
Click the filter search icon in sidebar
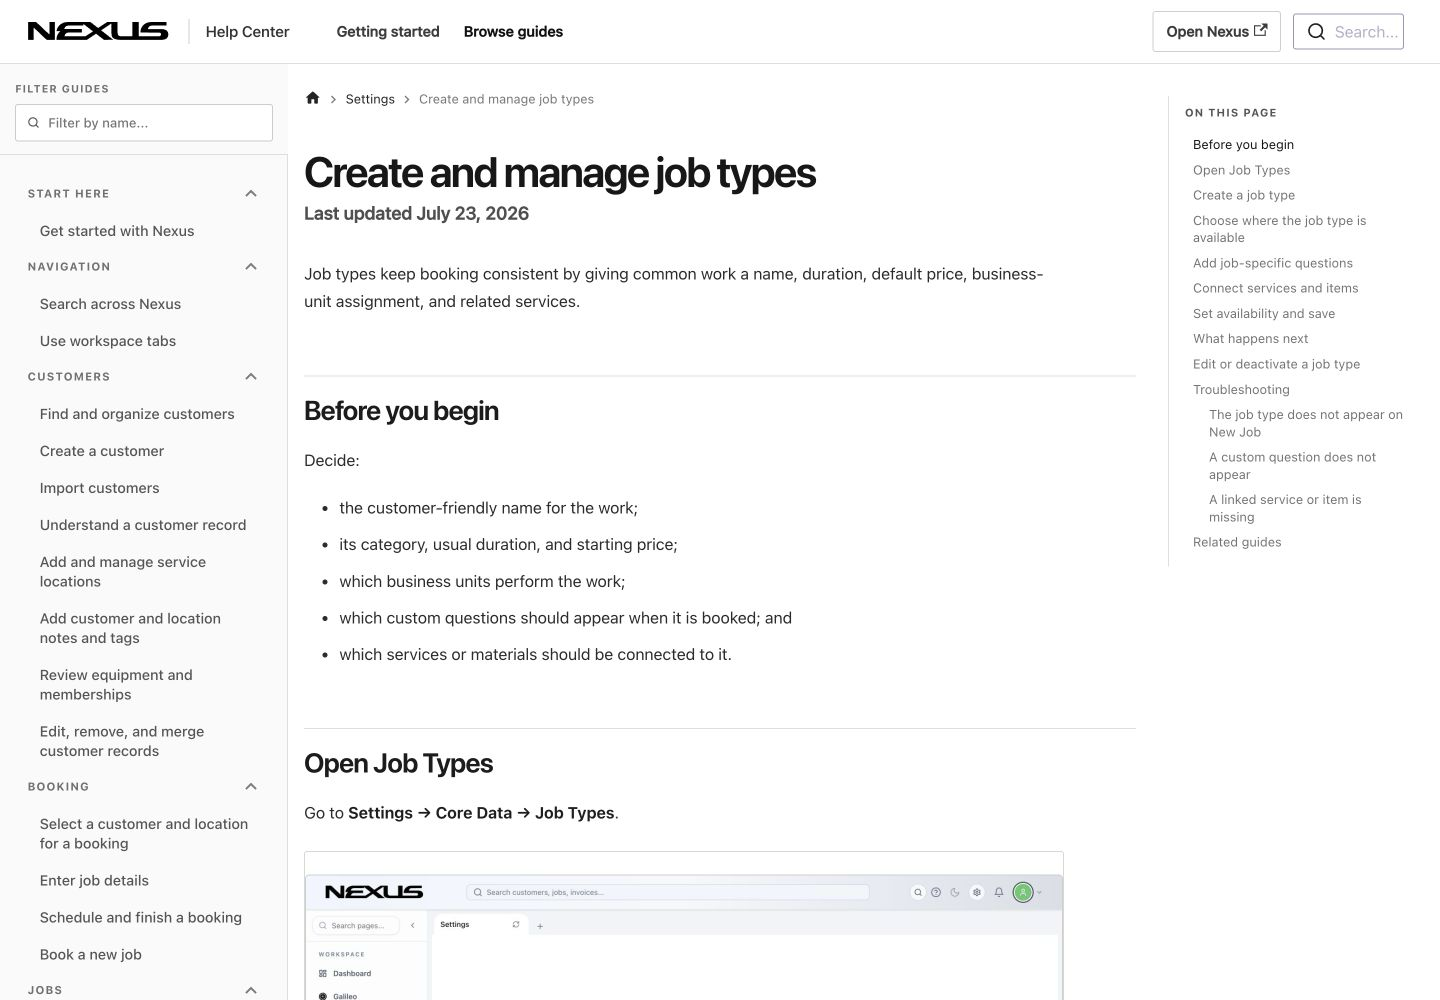pos(34,123)
